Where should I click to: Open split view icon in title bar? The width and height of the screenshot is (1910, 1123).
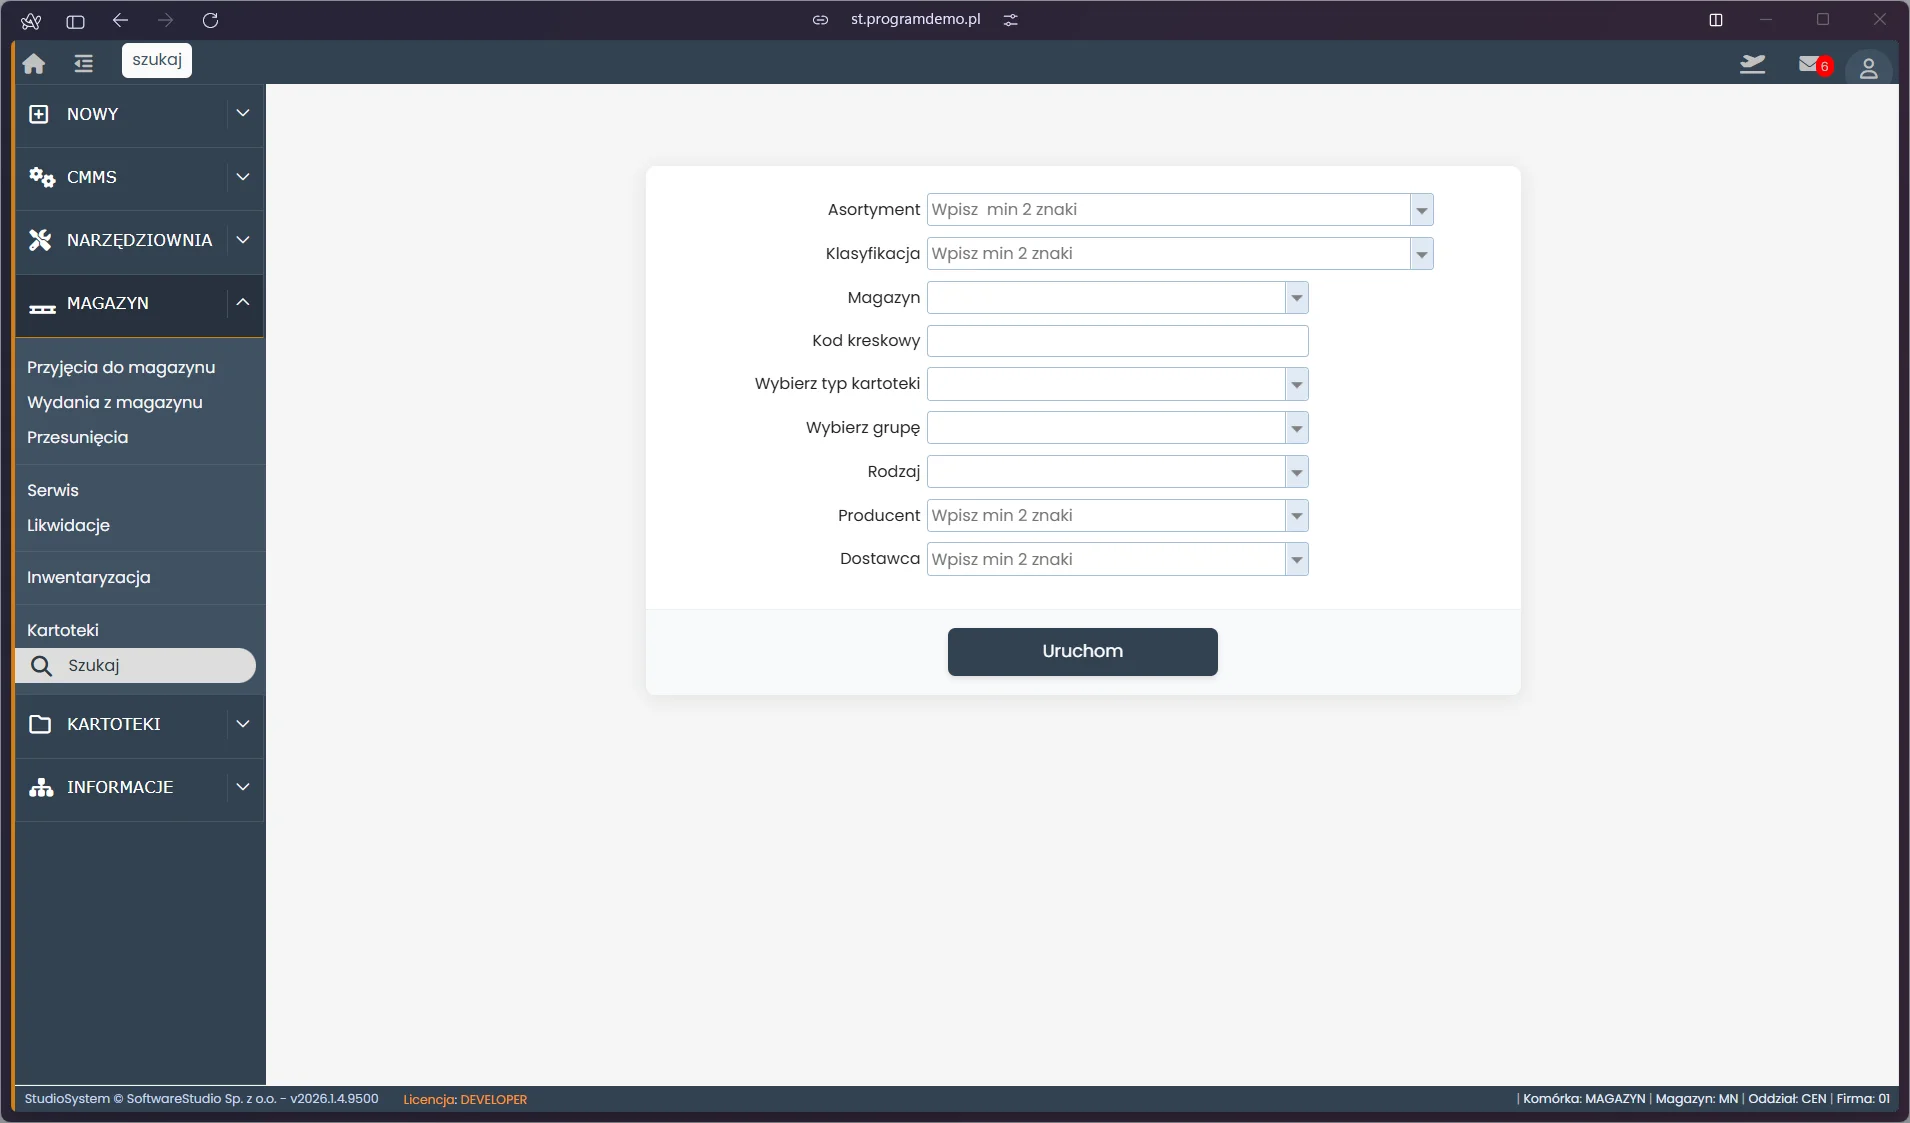tap(1716, 20)
